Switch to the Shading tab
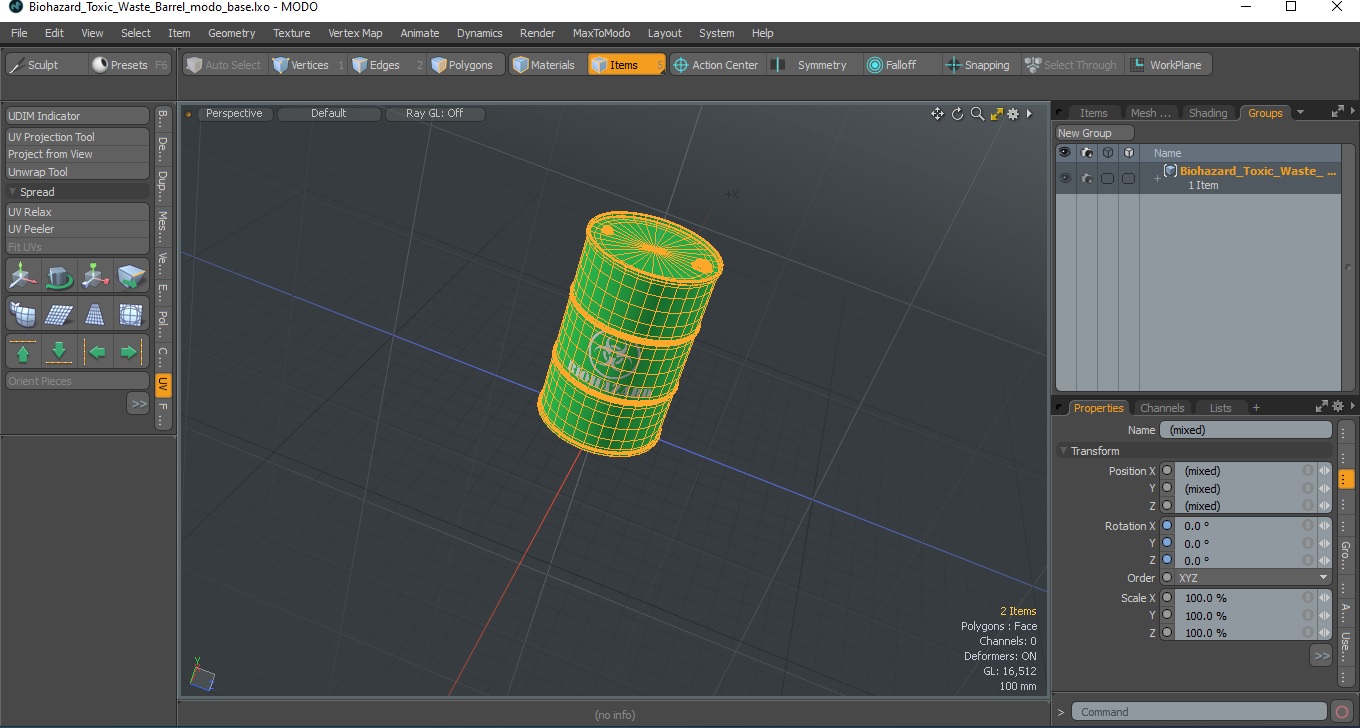The image size is (1360, 728). tap(1207, 113)
